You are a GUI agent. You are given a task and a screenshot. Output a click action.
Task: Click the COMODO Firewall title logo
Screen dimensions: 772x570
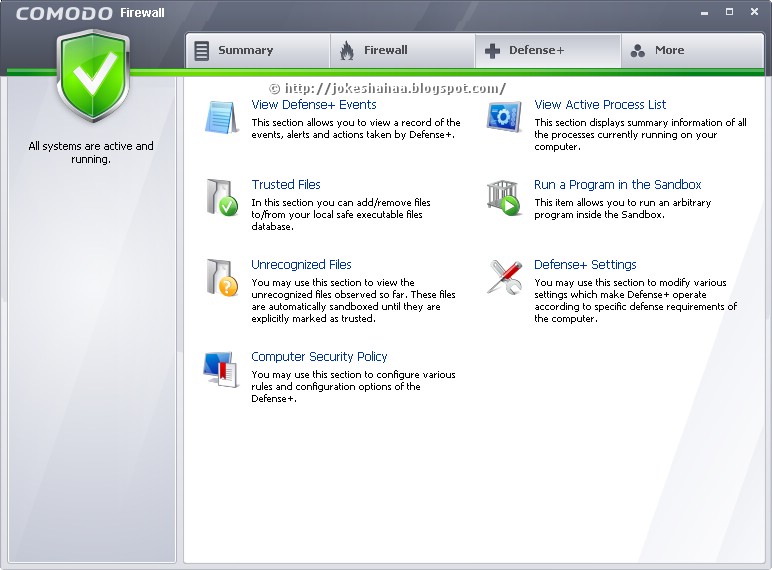click(90, 13)
